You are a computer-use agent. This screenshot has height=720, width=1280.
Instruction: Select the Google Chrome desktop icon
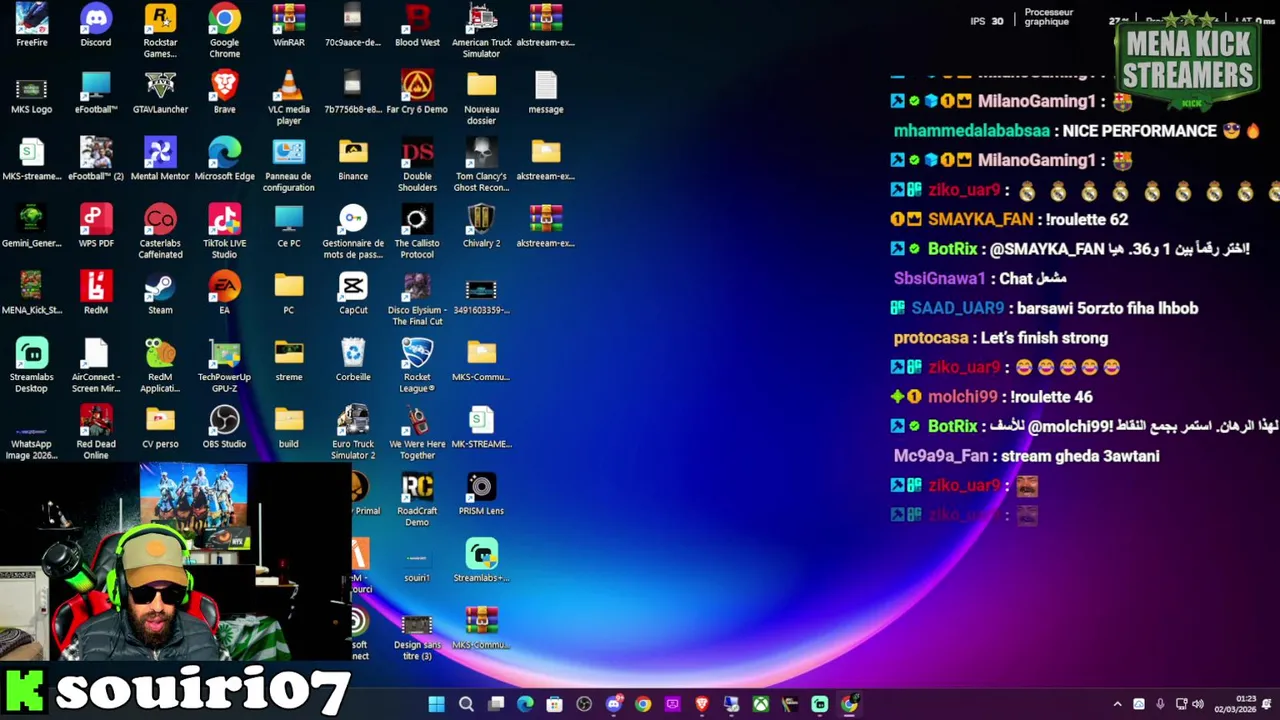224,30
